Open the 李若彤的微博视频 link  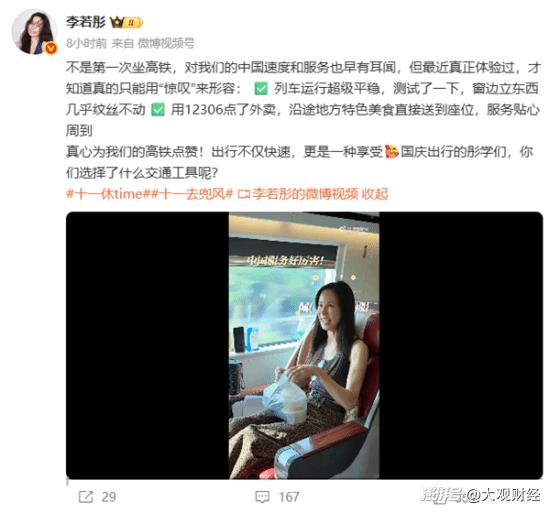coord(305,194)
